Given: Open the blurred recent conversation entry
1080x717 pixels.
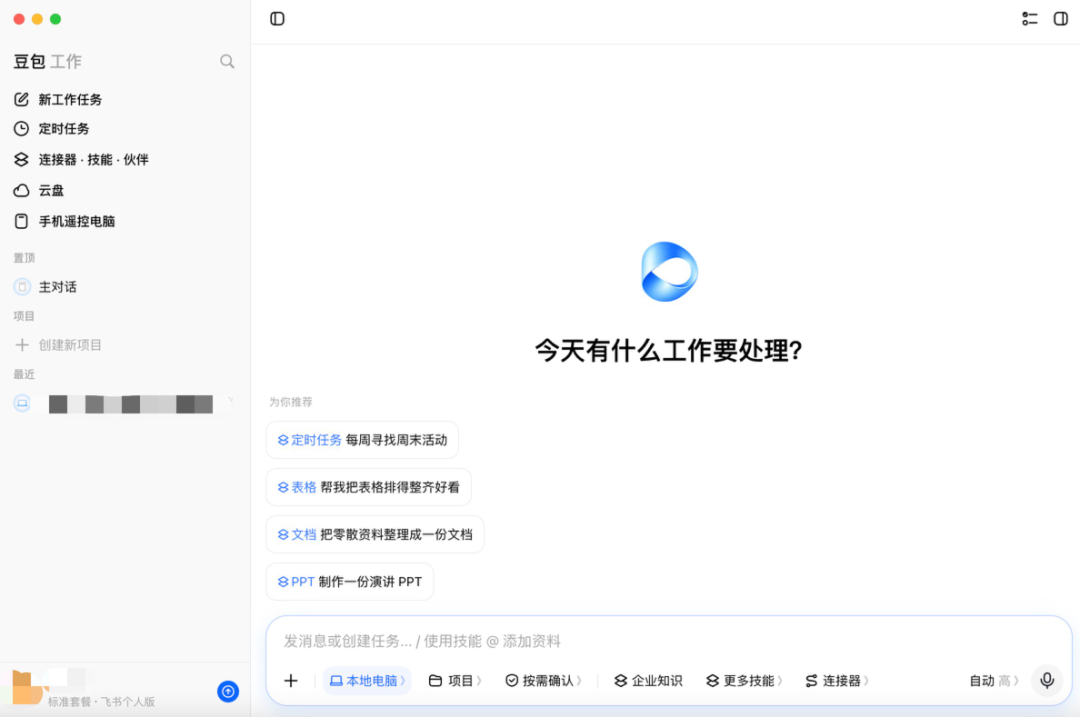Looking at the screenshot, I should pos(124,404).
